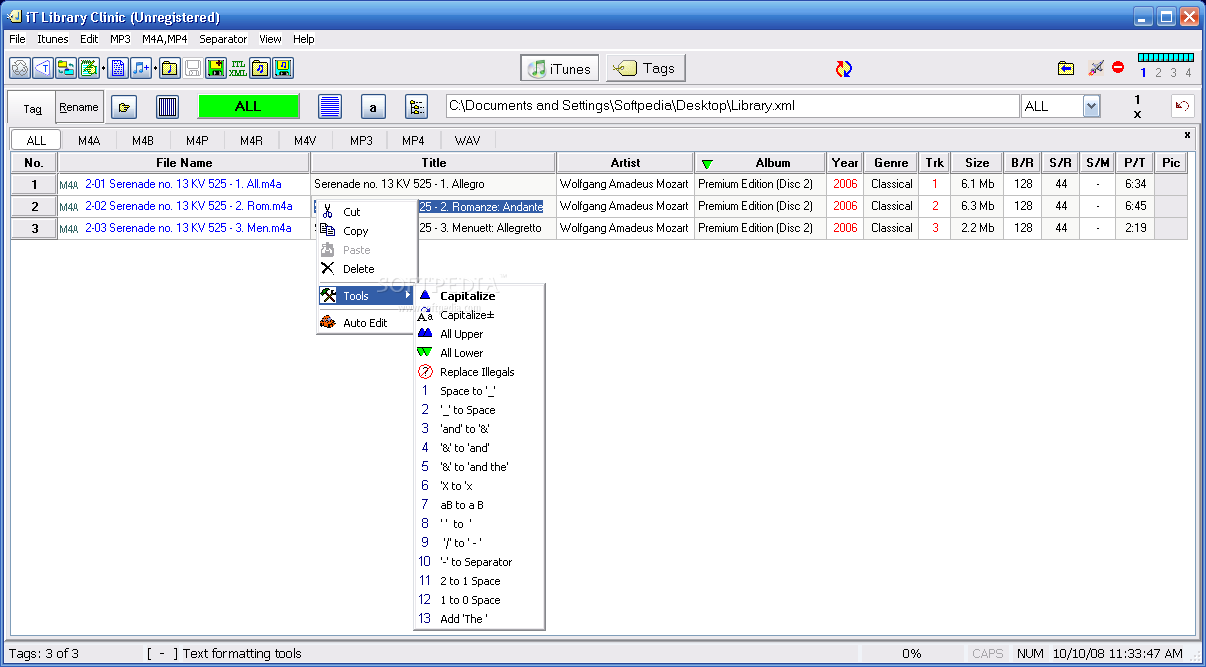Click the undo arrow button at far right
The image size is (1206, 667).
click(1183, 106)
